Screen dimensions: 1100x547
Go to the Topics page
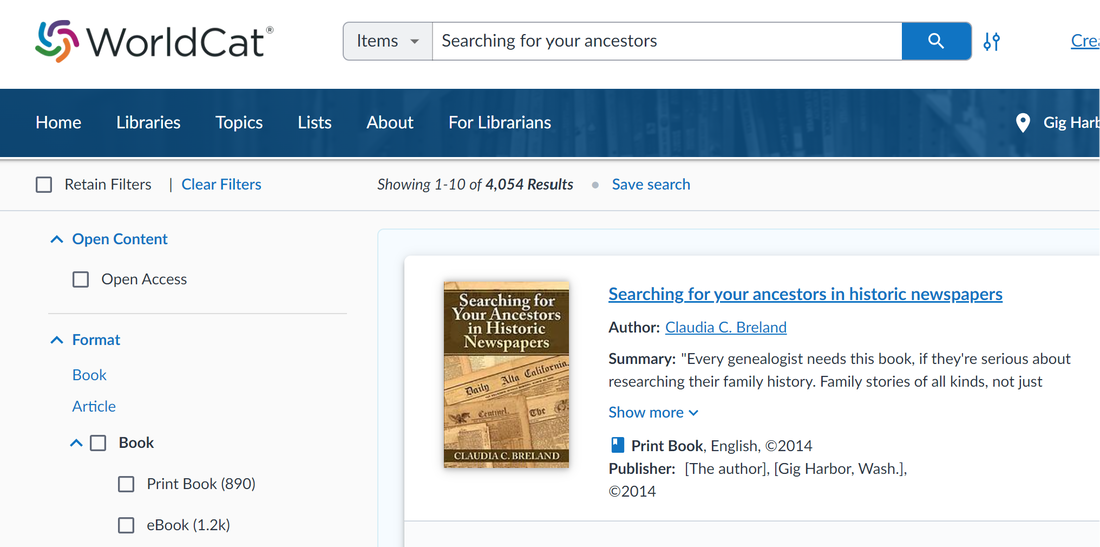pyautogui.click(x=239, y=123)
